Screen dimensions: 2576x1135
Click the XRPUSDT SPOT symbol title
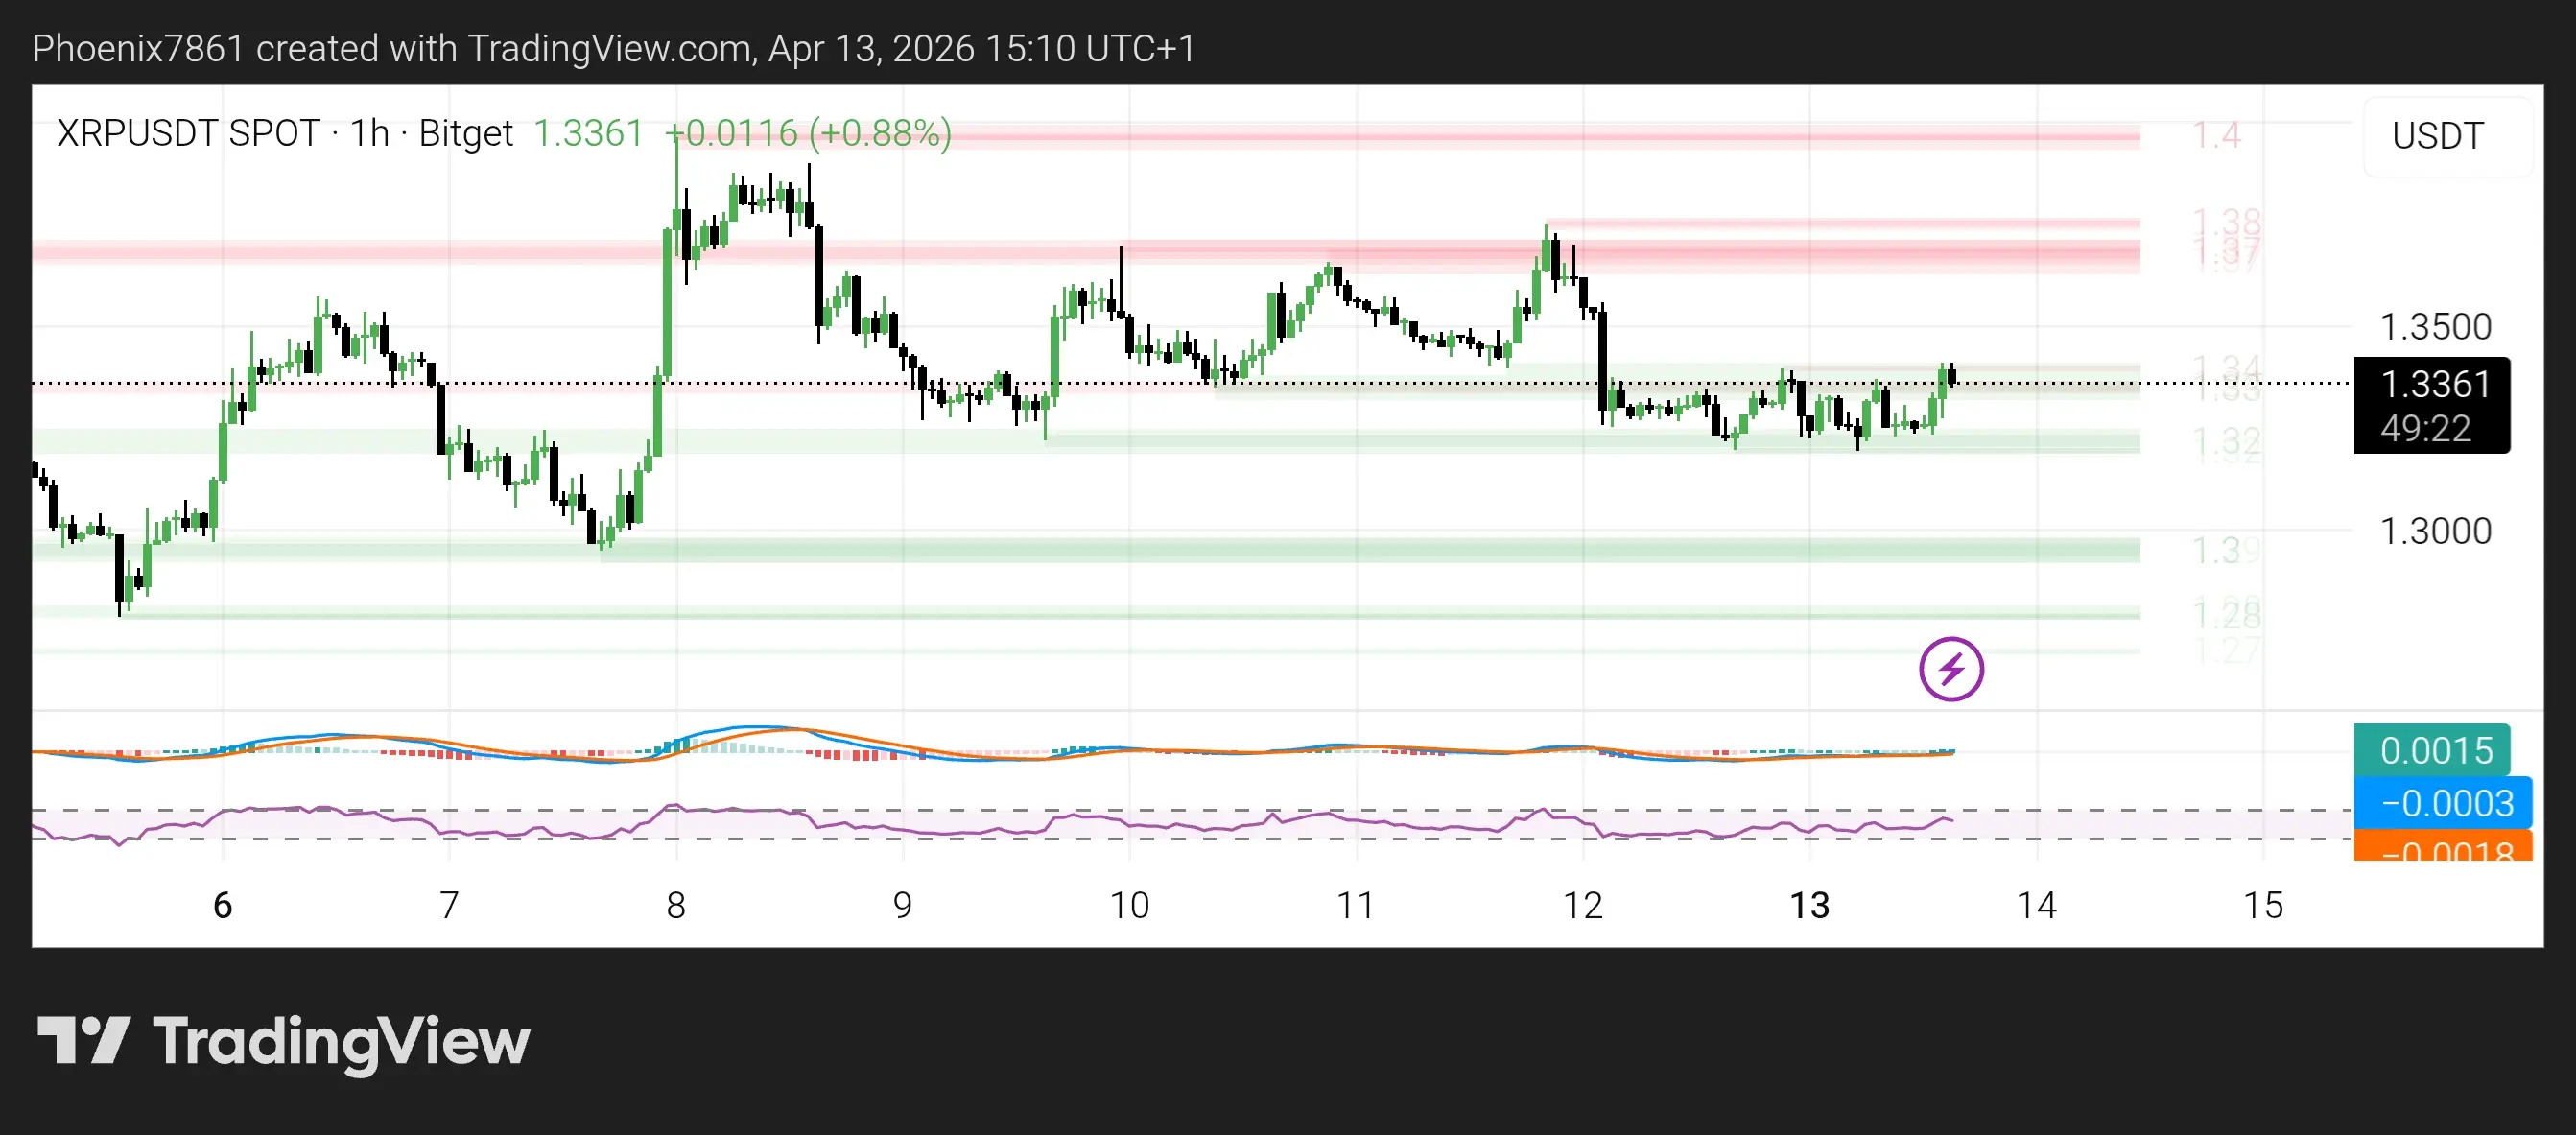188,133
